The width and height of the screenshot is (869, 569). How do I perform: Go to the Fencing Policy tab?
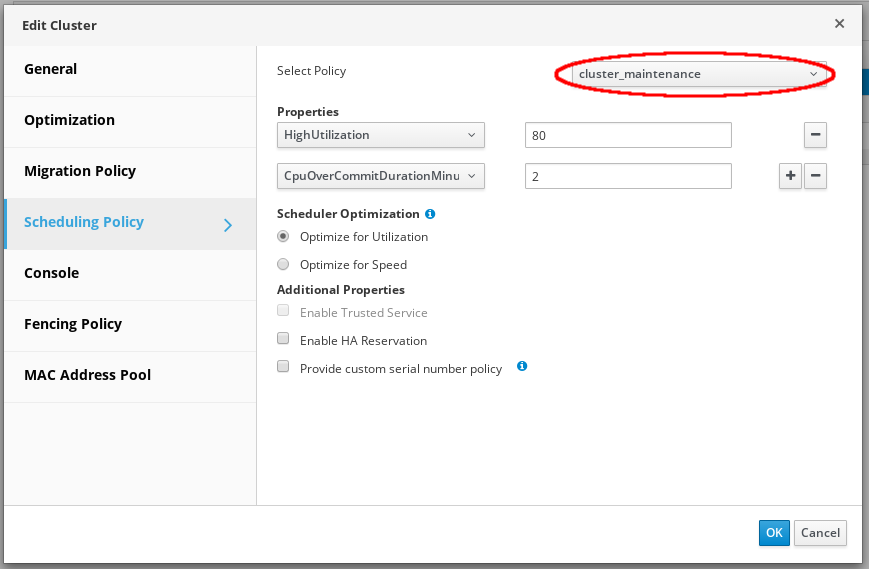(73, 324)
